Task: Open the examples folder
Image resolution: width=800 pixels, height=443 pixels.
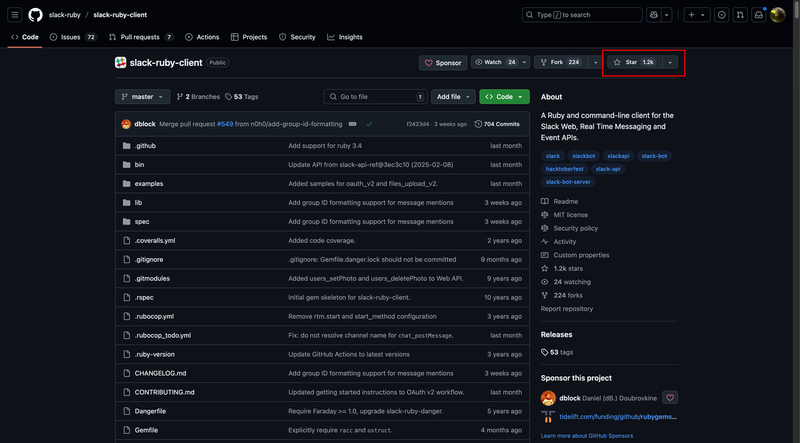Action: coord(149,183)
